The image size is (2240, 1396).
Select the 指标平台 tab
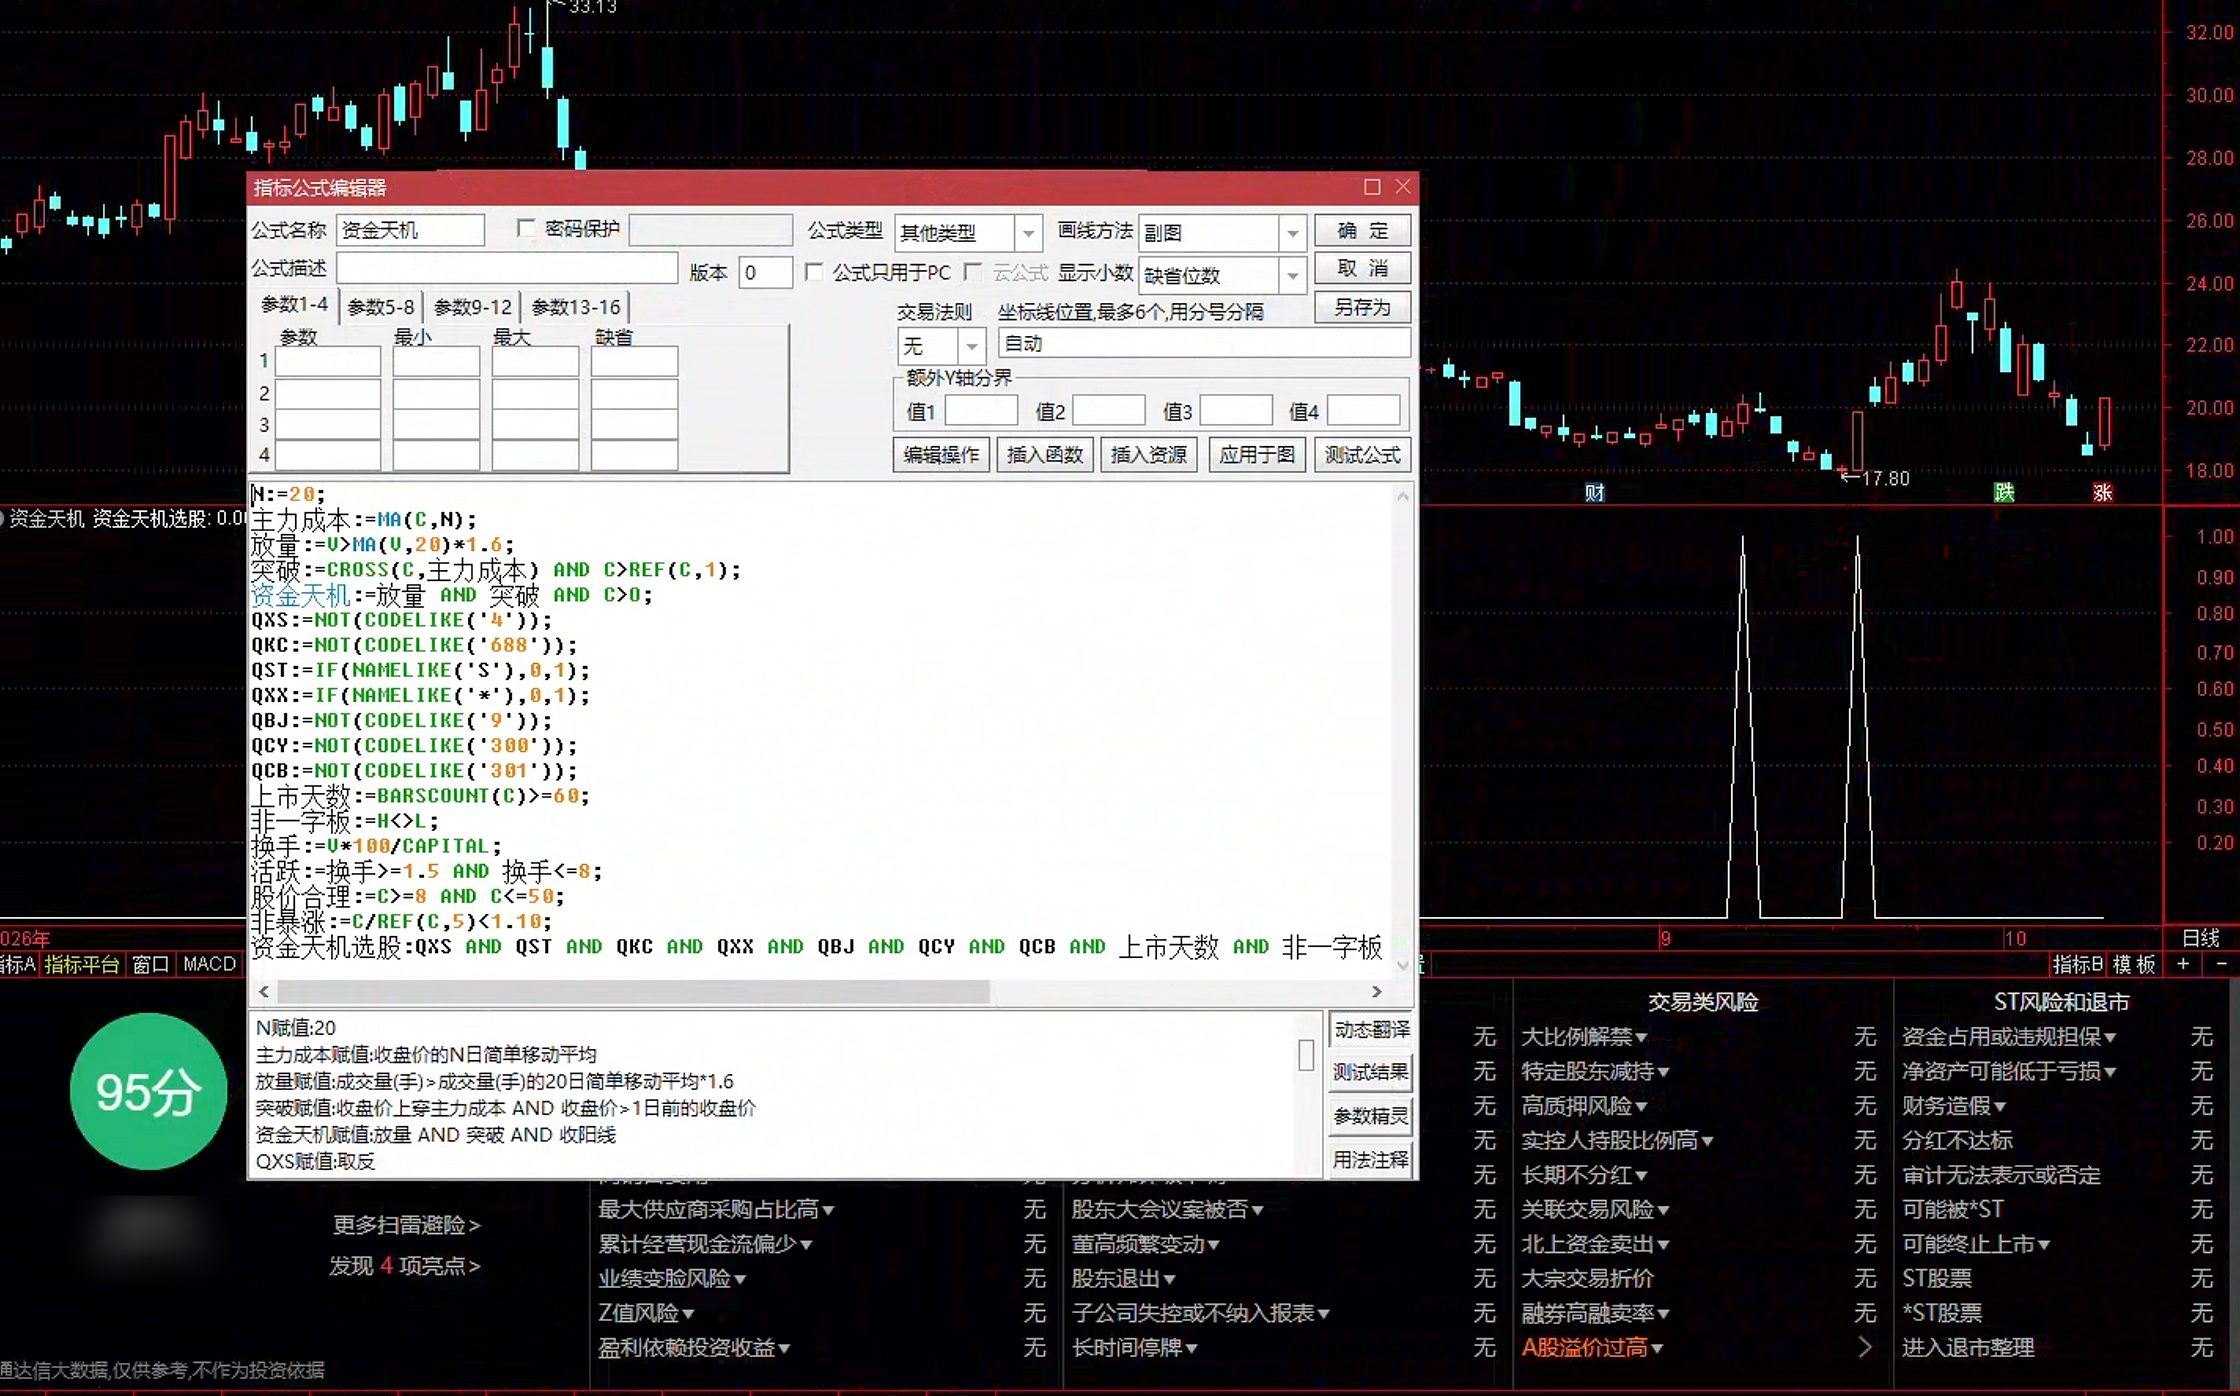click(x=82, y=964)
